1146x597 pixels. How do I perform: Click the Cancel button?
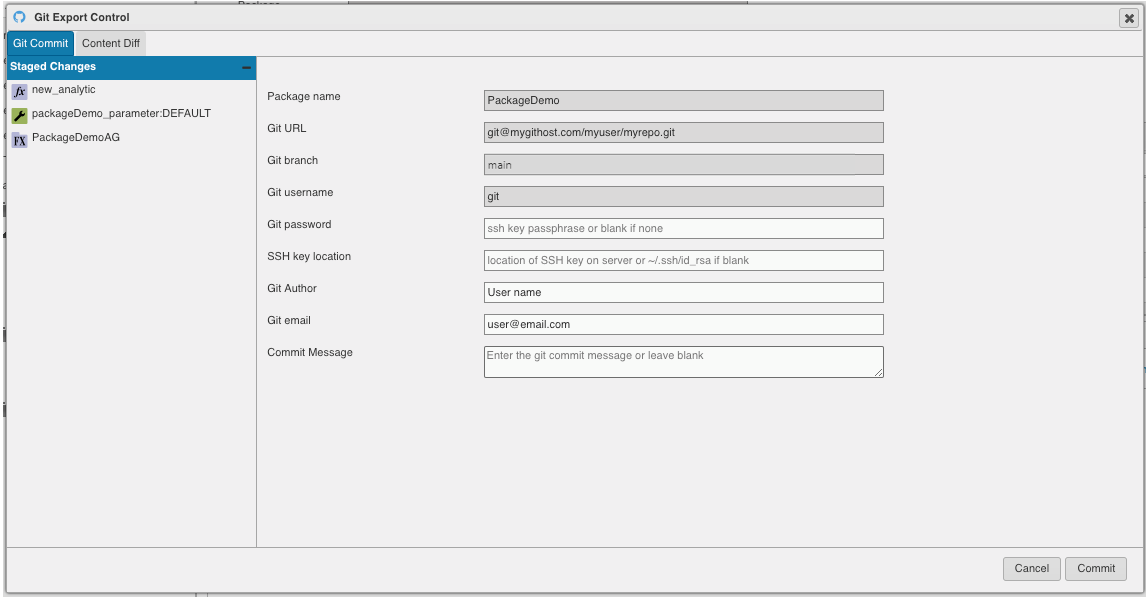1031,569
